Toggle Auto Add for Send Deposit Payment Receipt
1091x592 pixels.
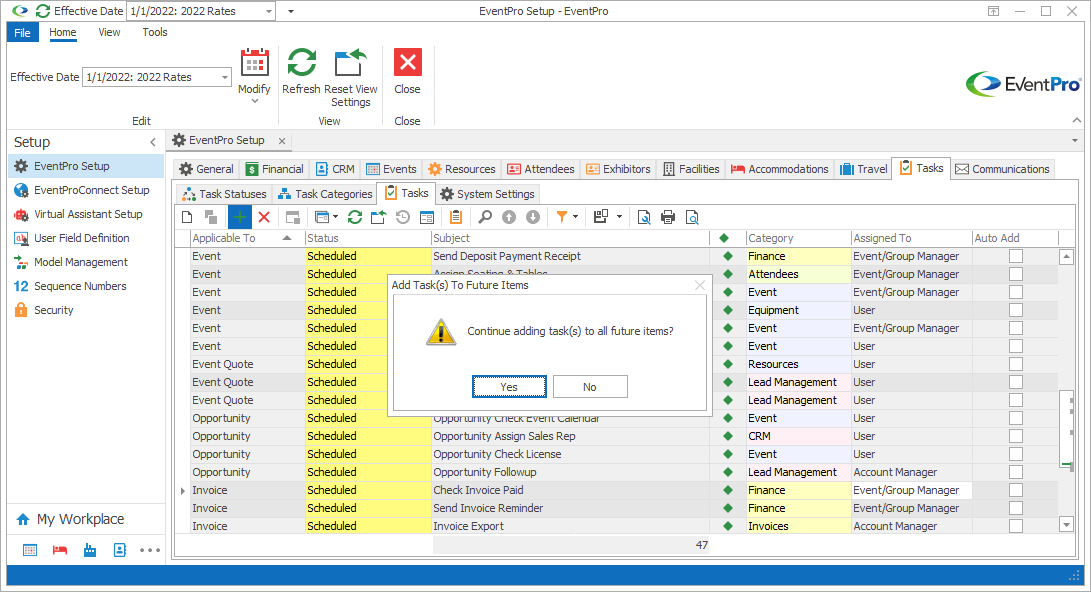point(1016,256)
